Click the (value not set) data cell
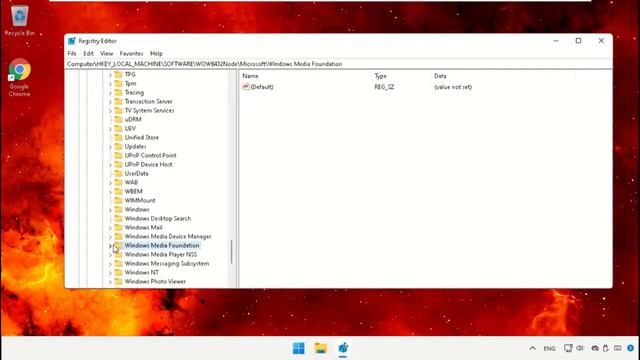Image resolution: width=640 pixels, height=360 pixels. point(453,87)
